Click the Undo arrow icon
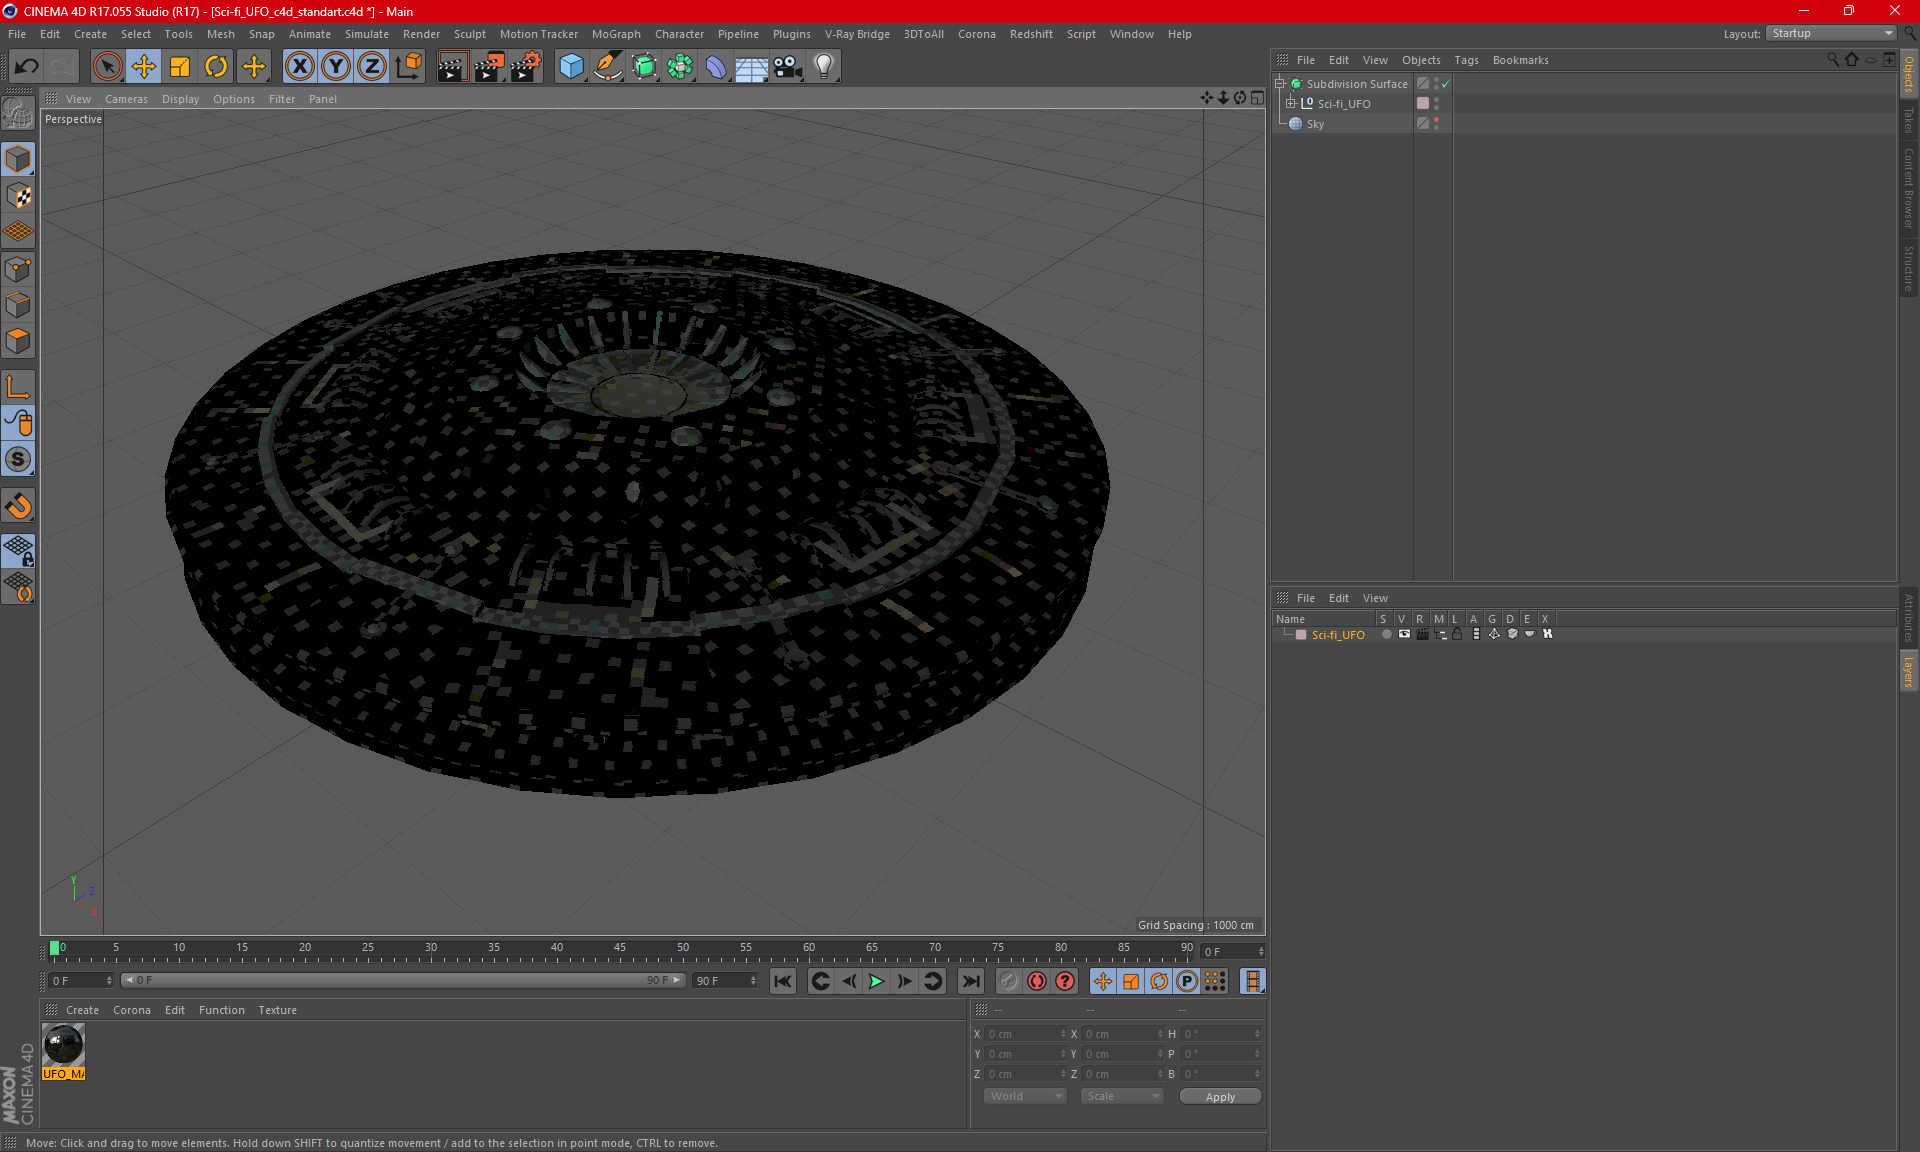The width and height of the screenshot is (1920, 1152). pyautogui.click(x=27, y=67)
